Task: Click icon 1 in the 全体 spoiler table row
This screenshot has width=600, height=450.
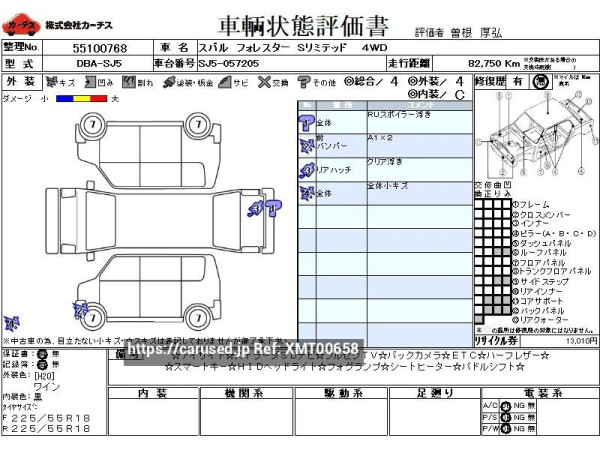Action: (306, 122)
